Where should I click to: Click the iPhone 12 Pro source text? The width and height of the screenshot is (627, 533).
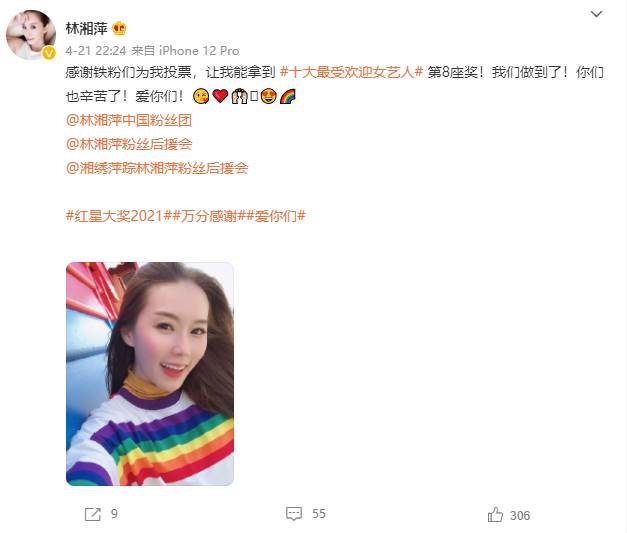[199, 51]
